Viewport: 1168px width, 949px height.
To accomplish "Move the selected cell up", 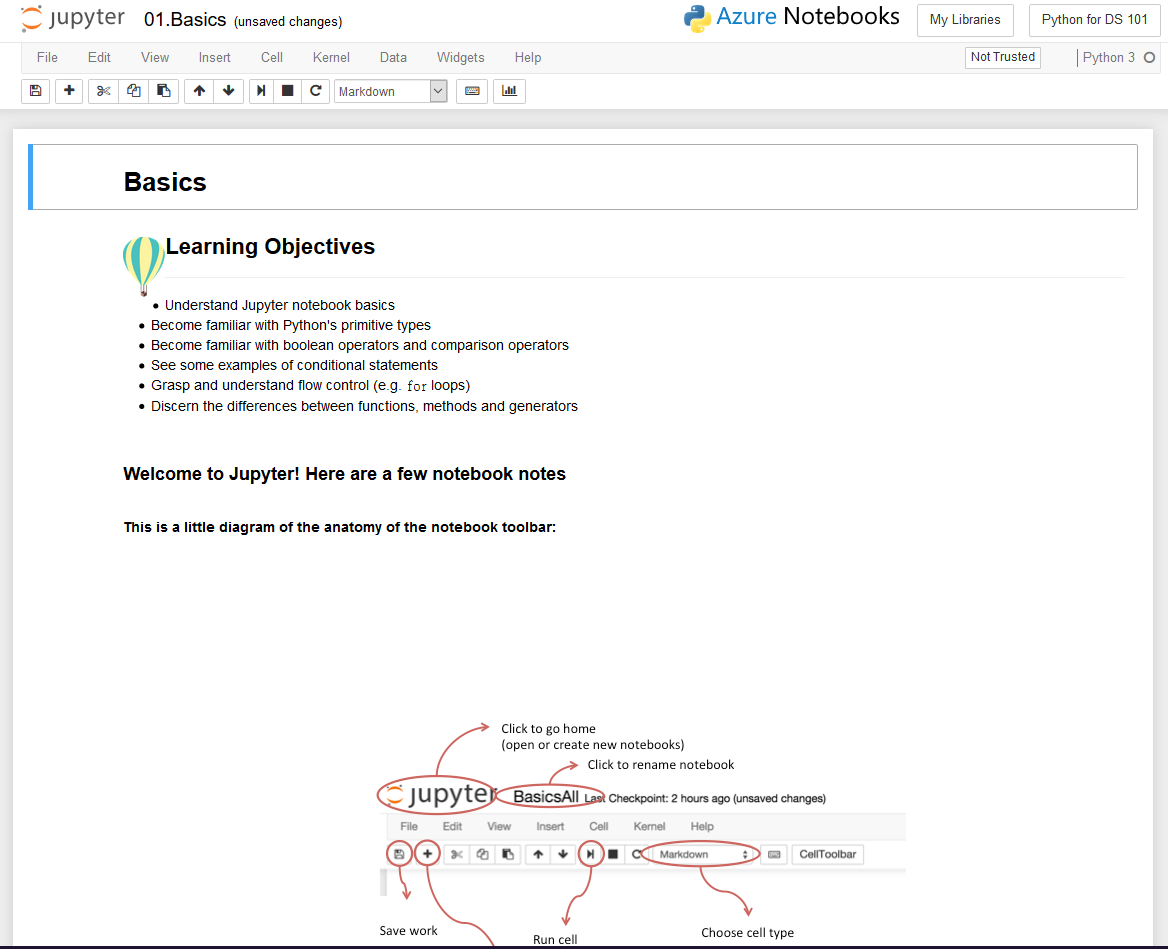I will pyautogui.click(x=198, y=91).
